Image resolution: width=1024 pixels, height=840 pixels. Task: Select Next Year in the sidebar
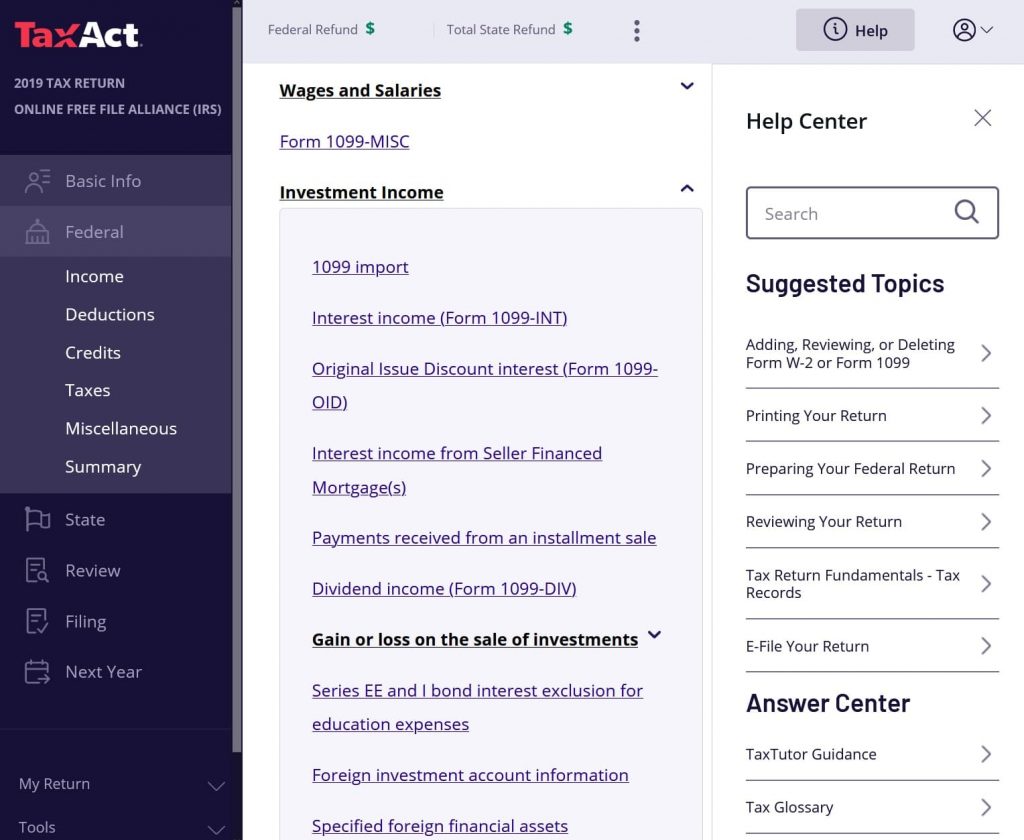pos(116,671)
